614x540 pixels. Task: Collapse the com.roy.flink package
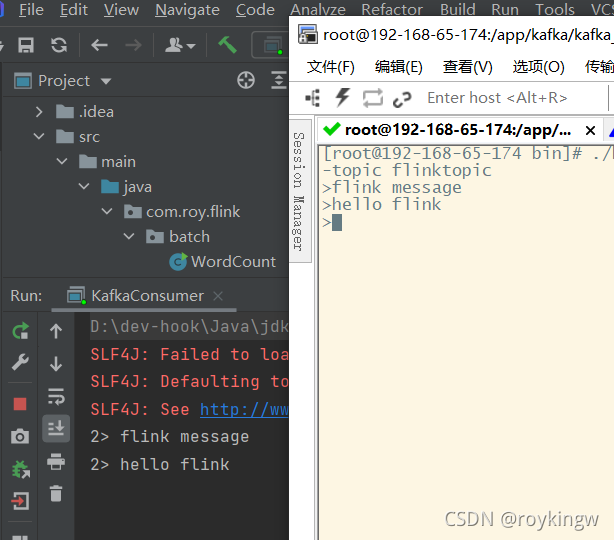click(107, 211)
